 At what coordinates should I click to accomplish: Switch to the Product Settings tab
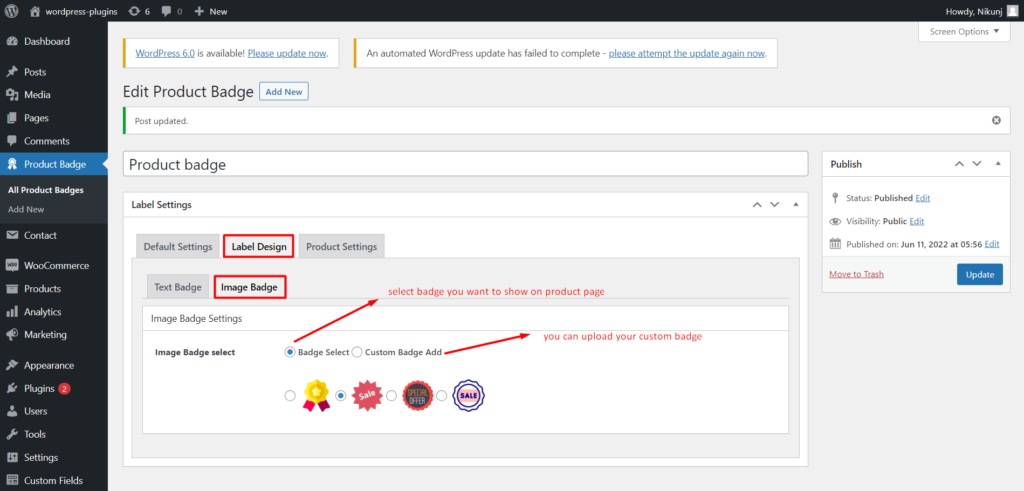(x=342, y=247)
